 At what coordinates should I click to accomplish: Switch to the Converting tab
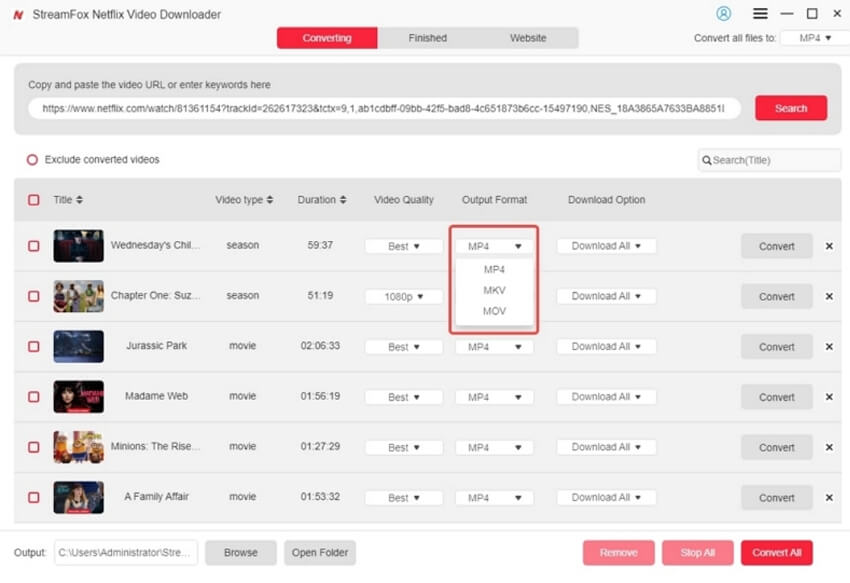pos(327,38)
